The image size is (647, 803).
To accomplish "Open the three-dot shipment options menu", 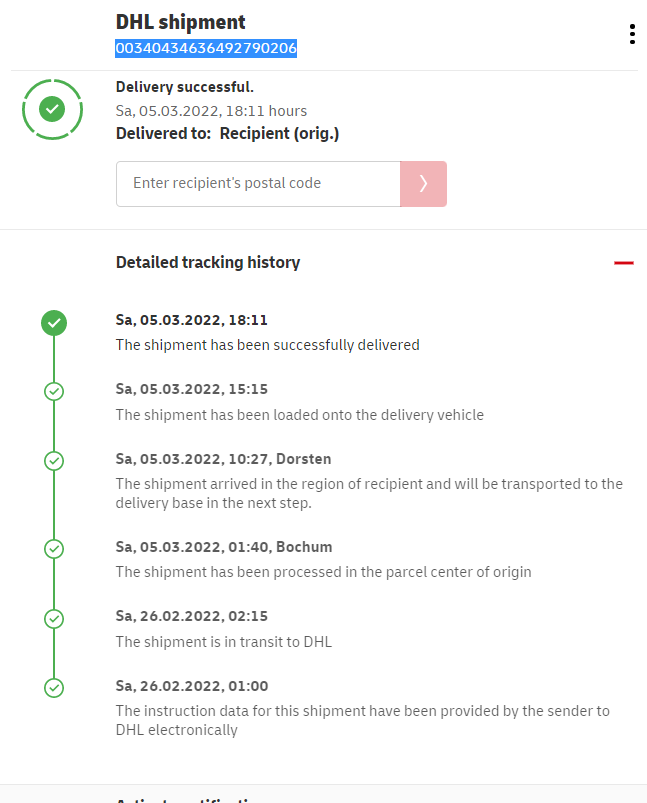I will (x=632, y=34).
